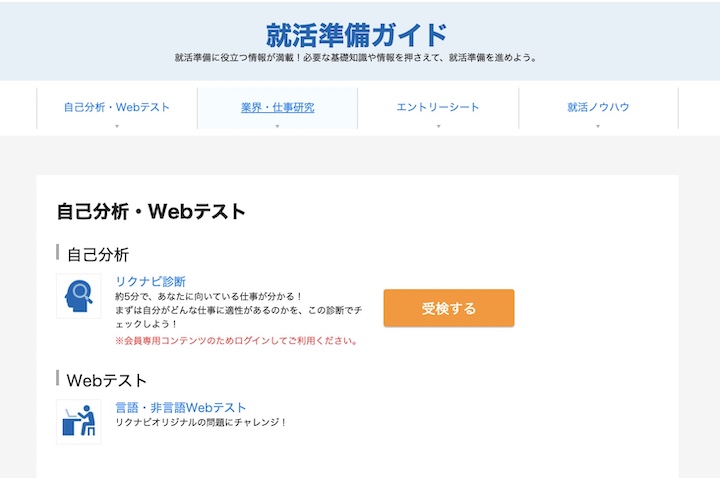The image size is (720, 478).
Task: Expand the arrow under 業界・仕事研究 tab
Action: [277, 126]
